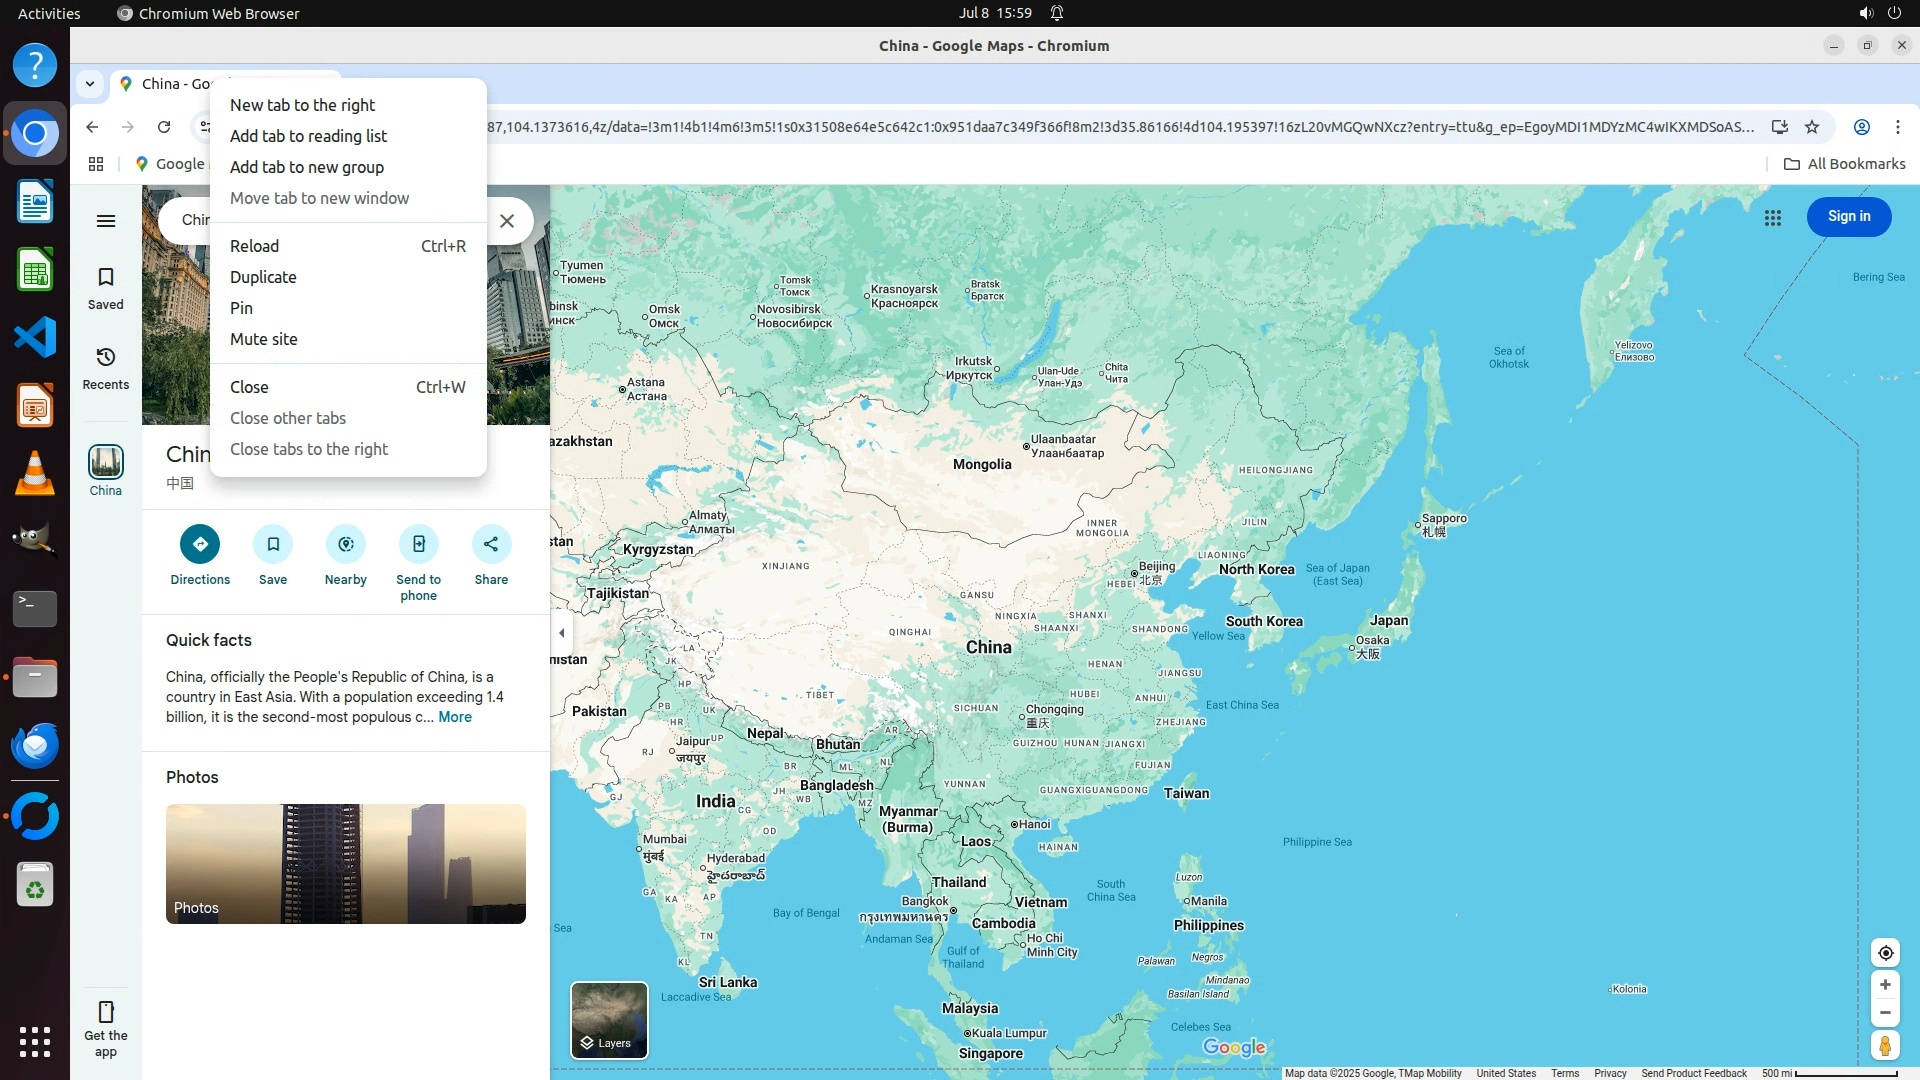This screenshot has height=1080, width=1920.
Task: Open the Google apps grid icon
Action: 1773,217
